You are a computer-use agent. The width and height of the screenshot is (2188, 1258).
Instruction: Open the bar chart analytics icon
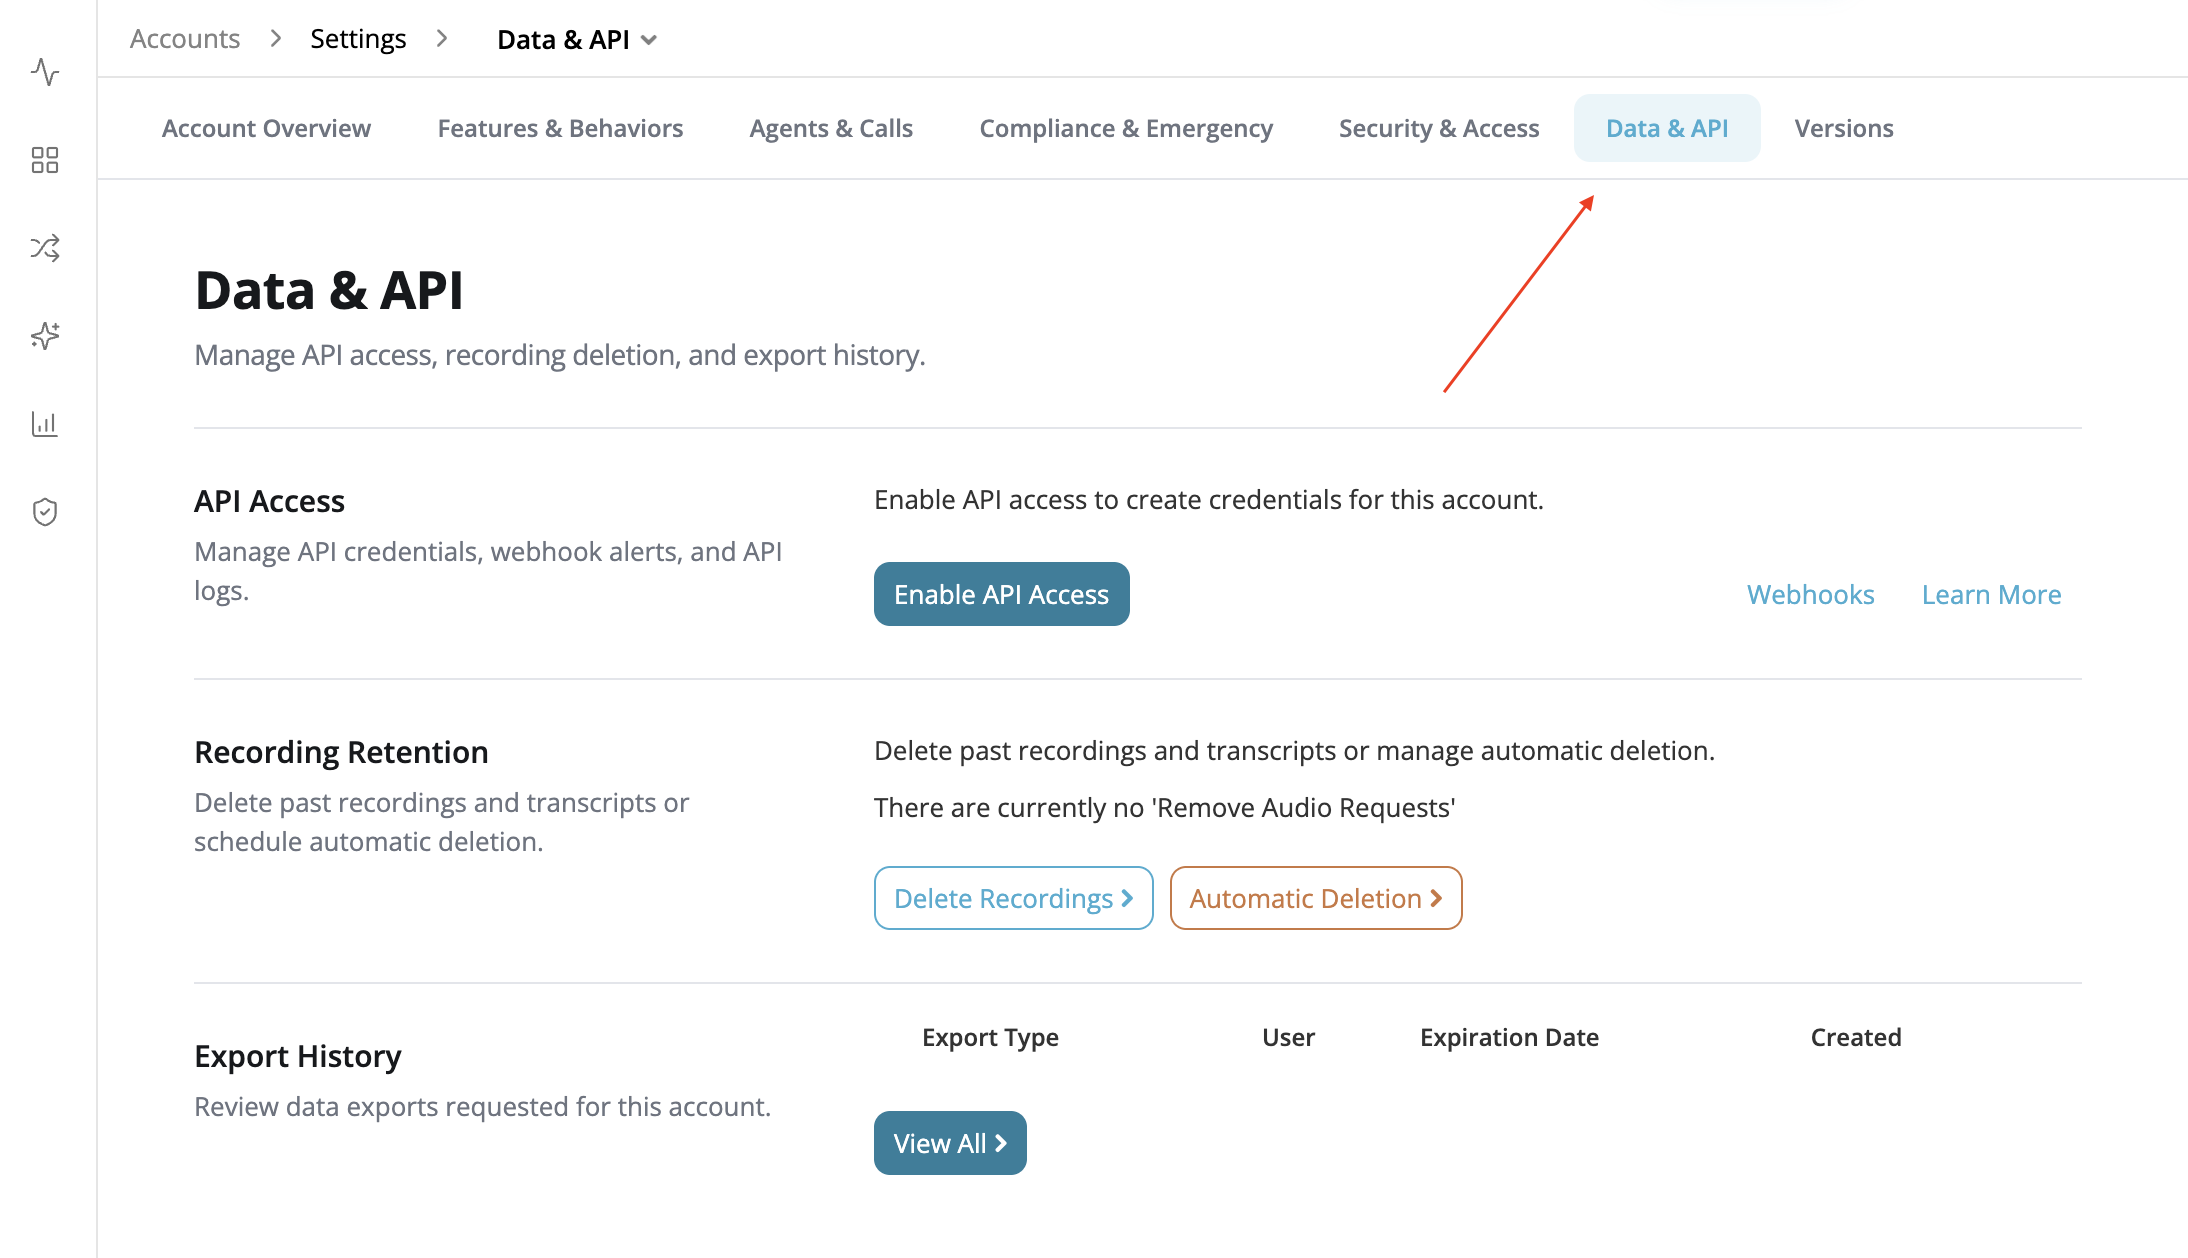tap(45, 424)
